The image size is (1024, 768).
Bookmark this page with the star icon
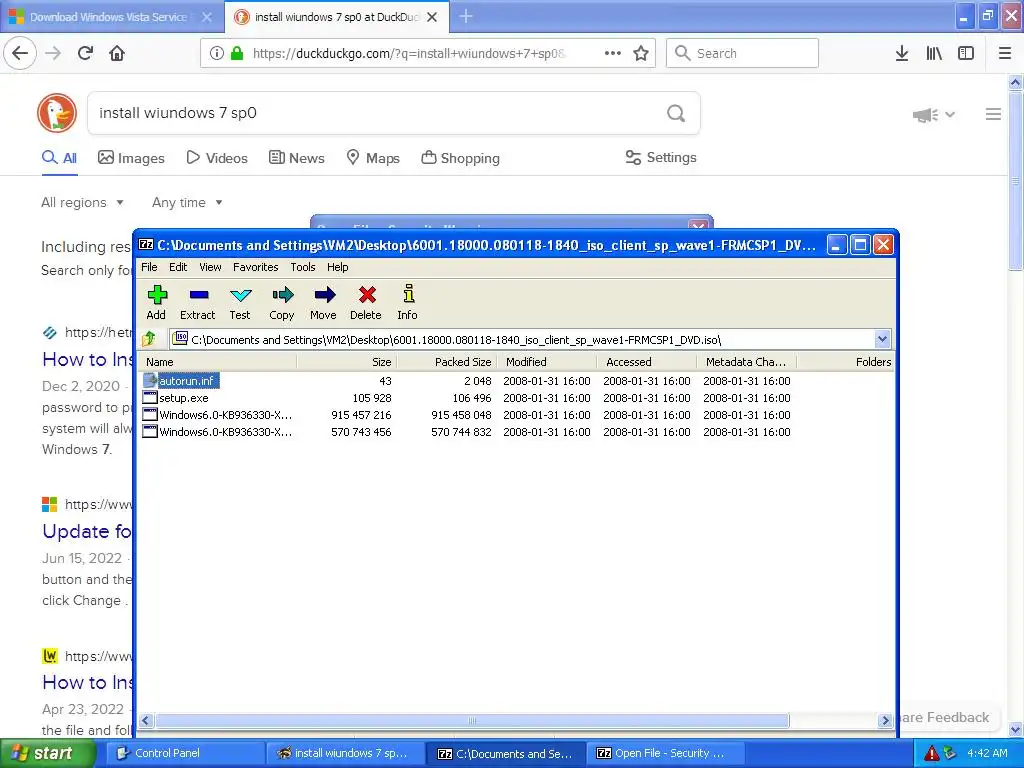click(641, 53)
